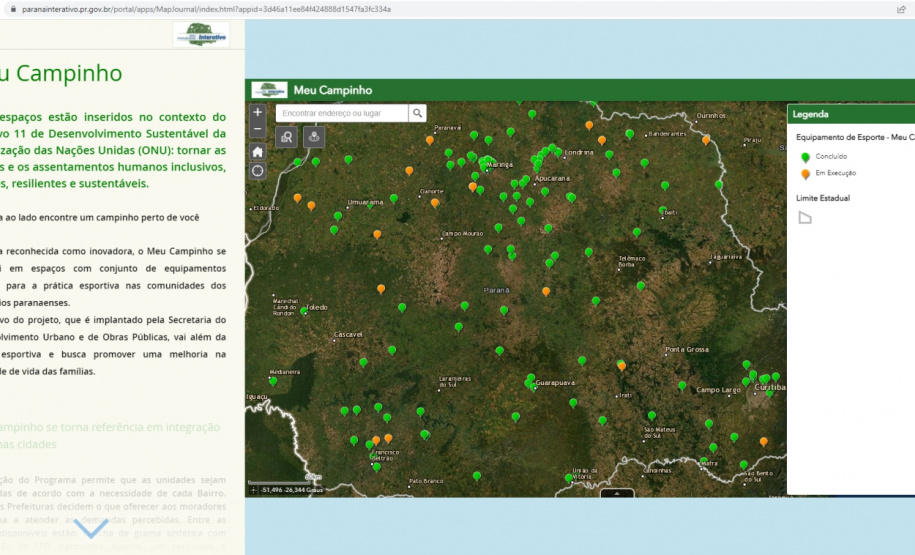
Task: Expand the attribute table arrow at map bottom
Action: [617, 493]
